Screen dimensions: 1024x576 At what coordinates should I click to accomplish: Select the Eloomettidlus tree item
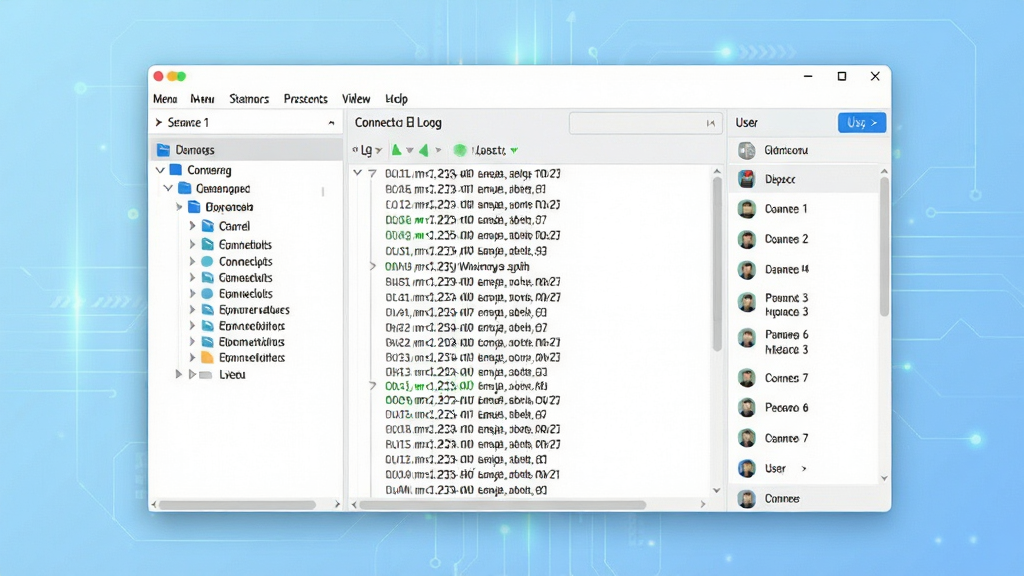click(x=251, y=342)
